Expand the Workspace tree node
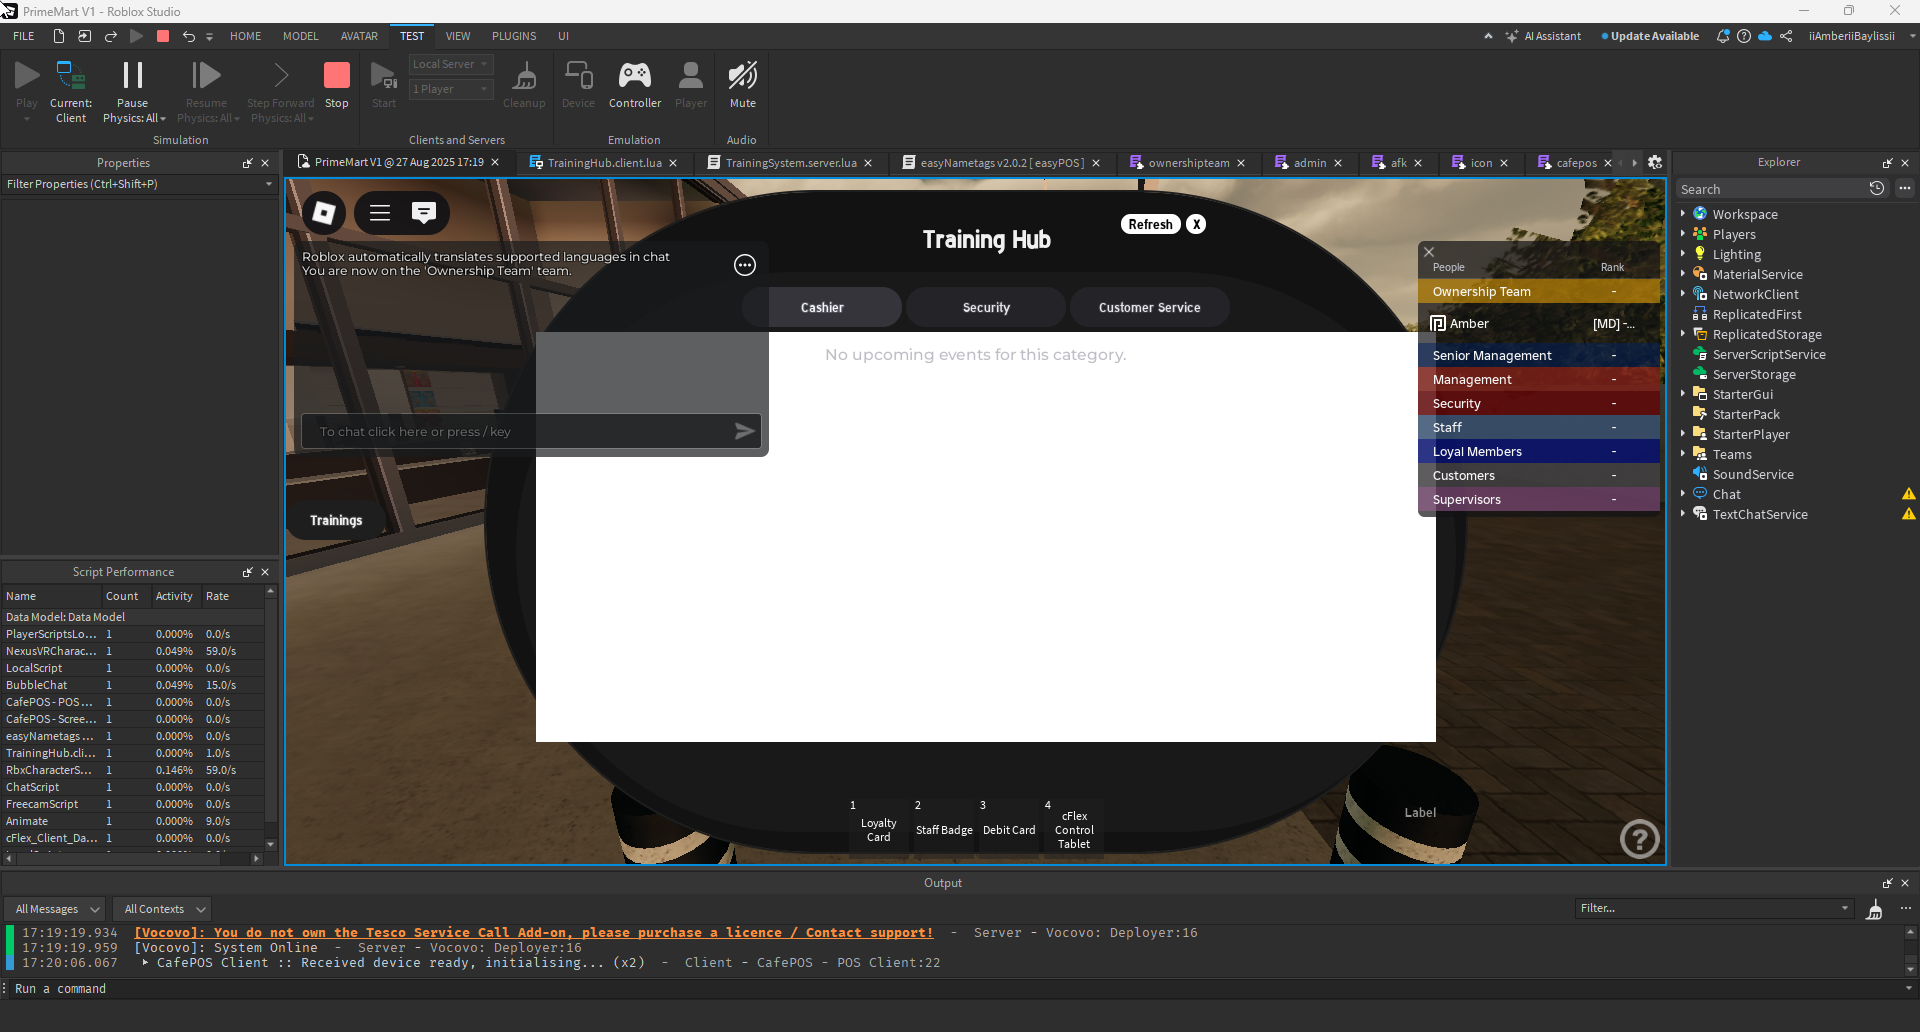The height and width of the screenshot is (1032, 1920). pos(1683,214)
